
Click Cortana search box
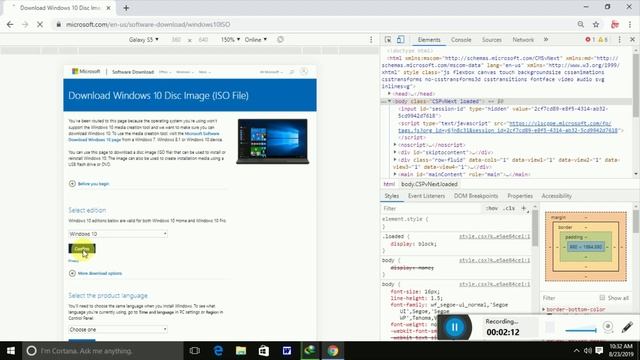[102, 351]
